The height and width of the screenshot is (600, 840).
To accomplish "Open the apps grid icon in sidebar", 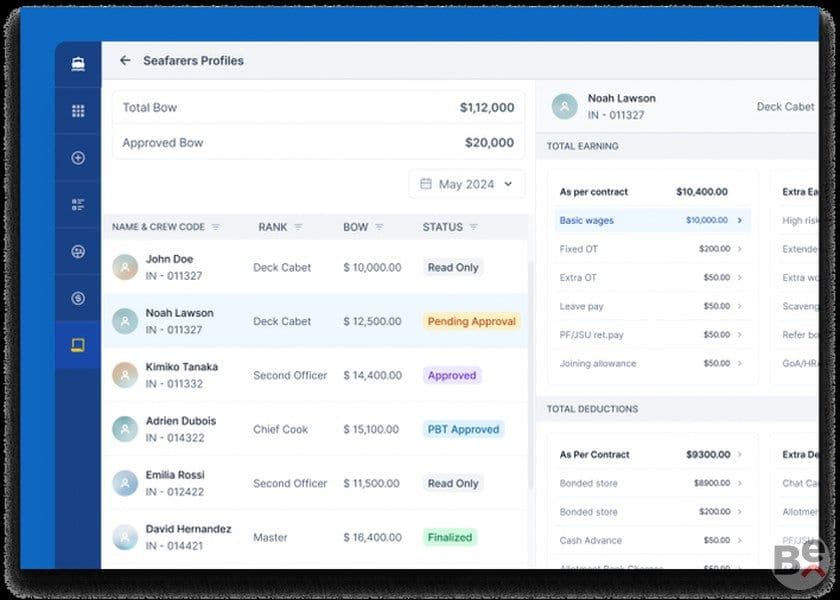I will pyautogui.click(x=78, y=111).
